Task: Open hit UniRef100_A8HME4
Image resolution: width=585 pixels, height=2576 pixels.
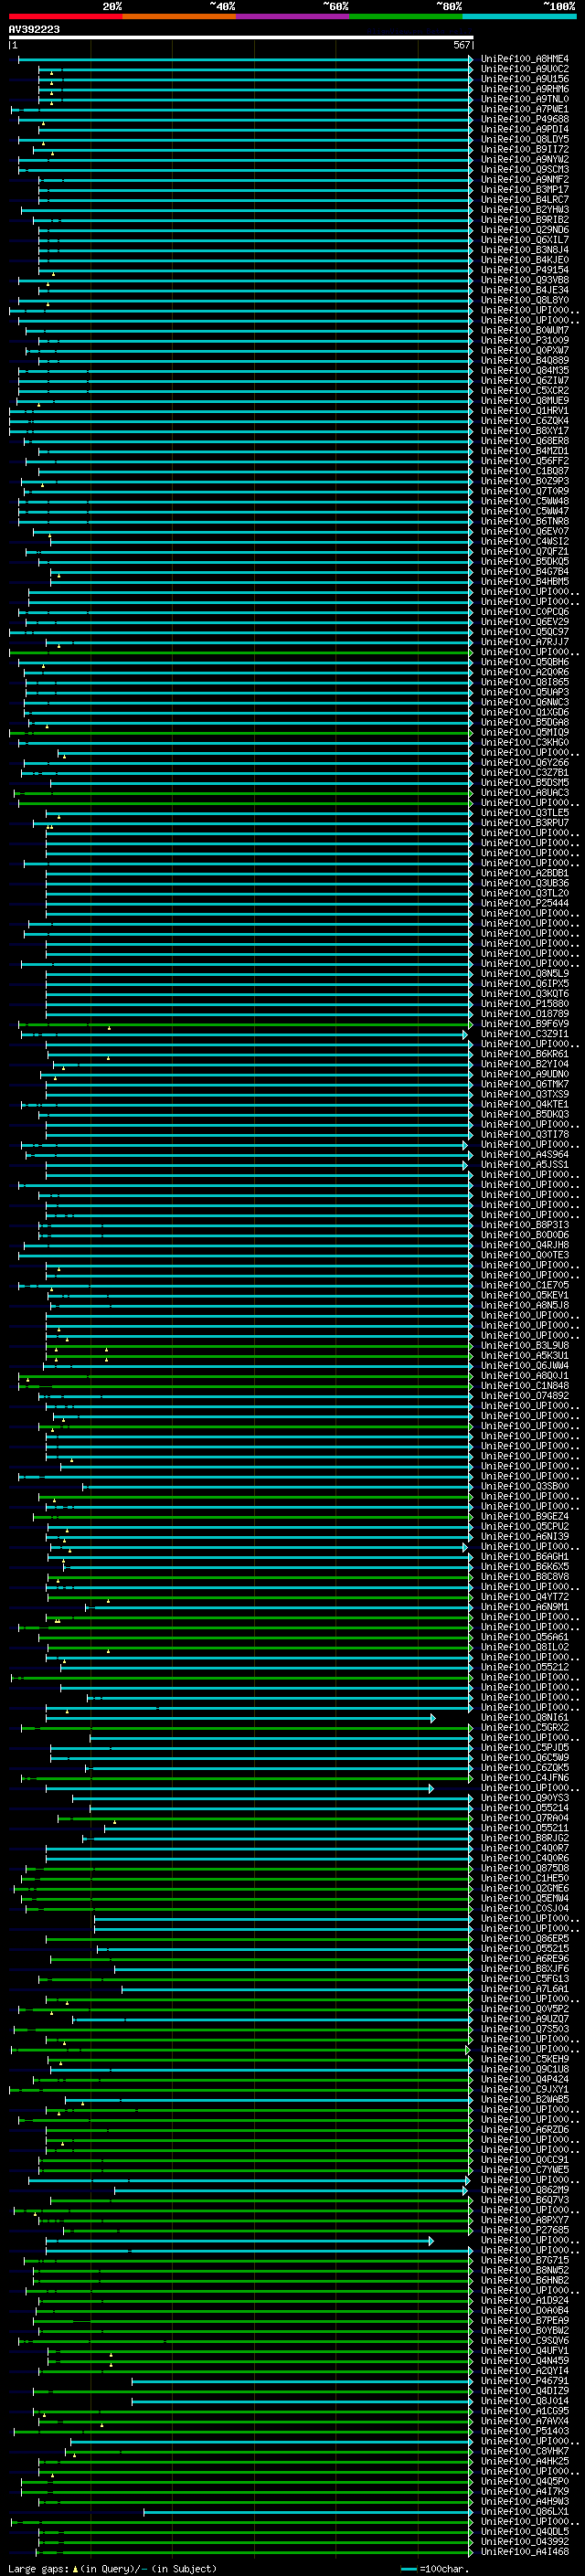Action: point(525,59)
